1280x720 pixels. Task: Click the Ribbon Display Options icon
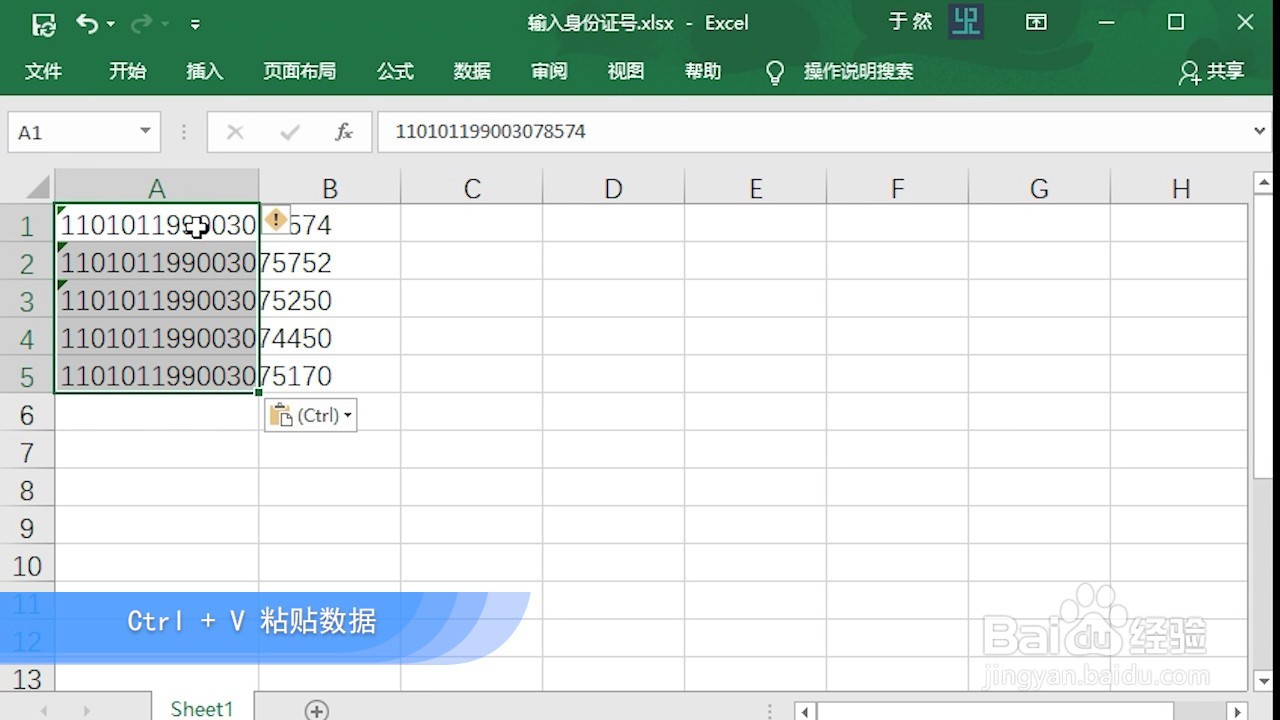tap(1036, 22)
